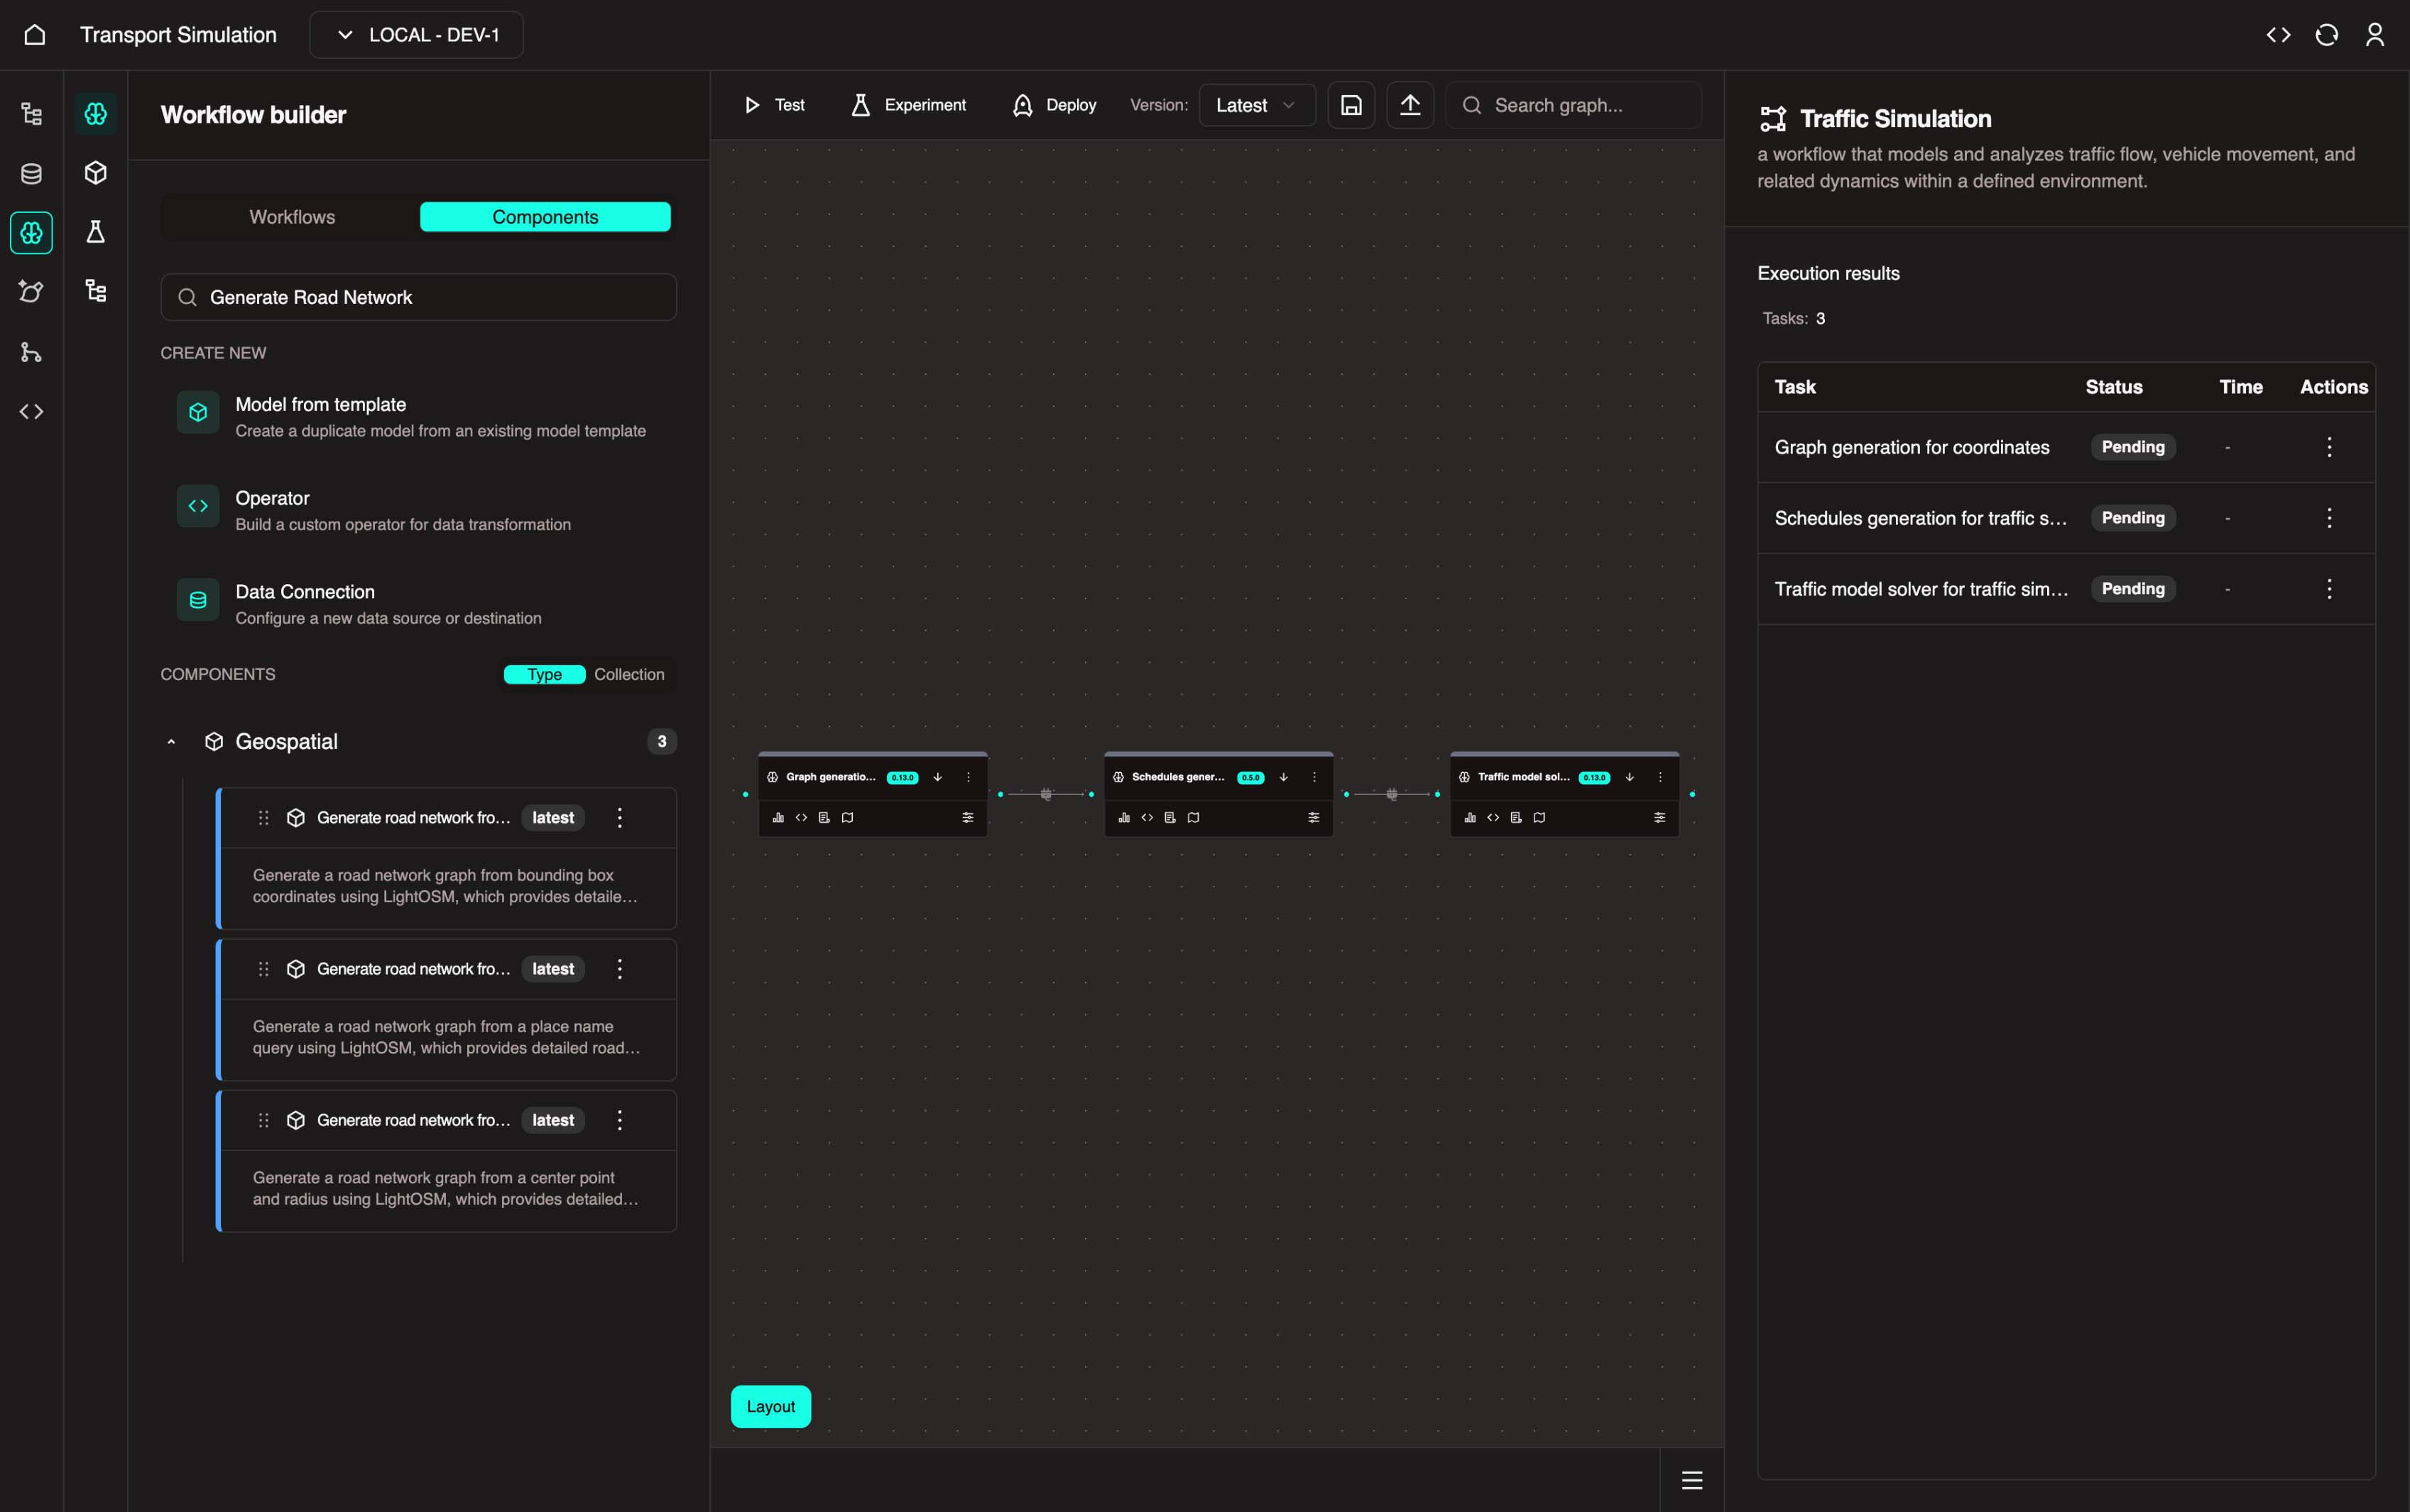Switch to the Workflows tab
The height and width of the screenshot is (1512, 2410).
coord(292,217)
